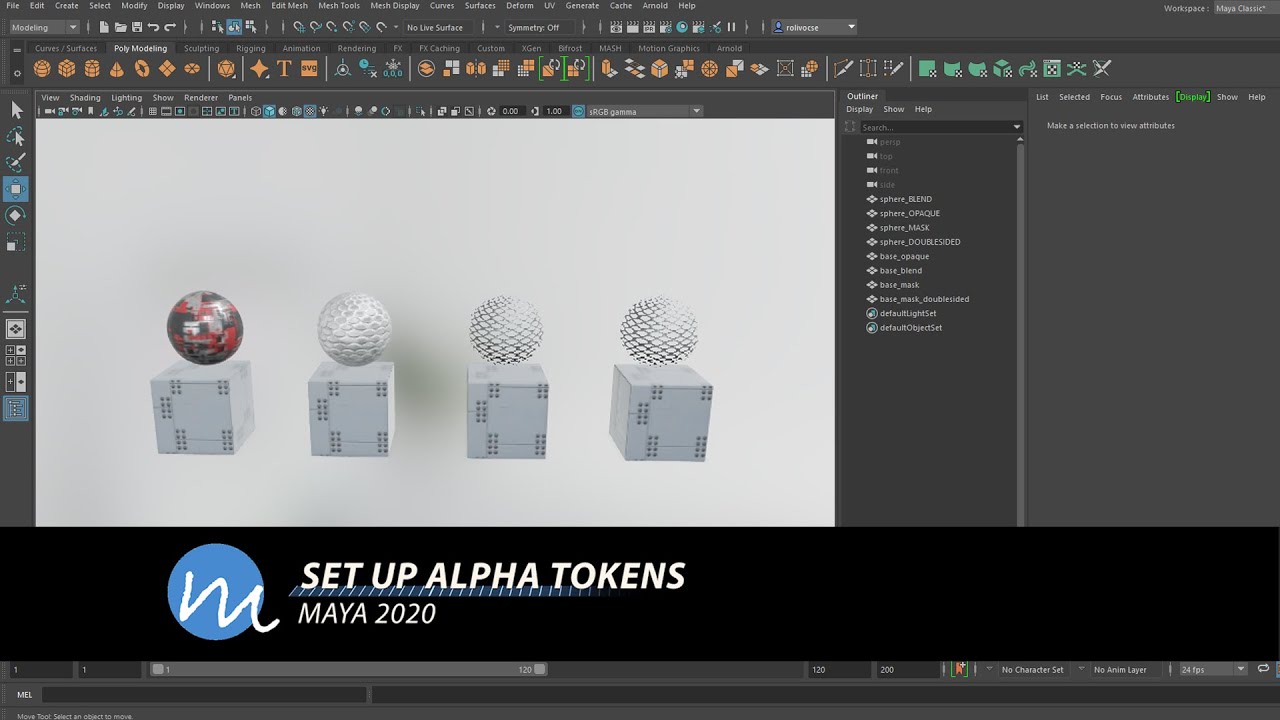1280x720 pixels.
Task: Open the 24 fps frame rate dropdown
Action: tap(1212, 669)
